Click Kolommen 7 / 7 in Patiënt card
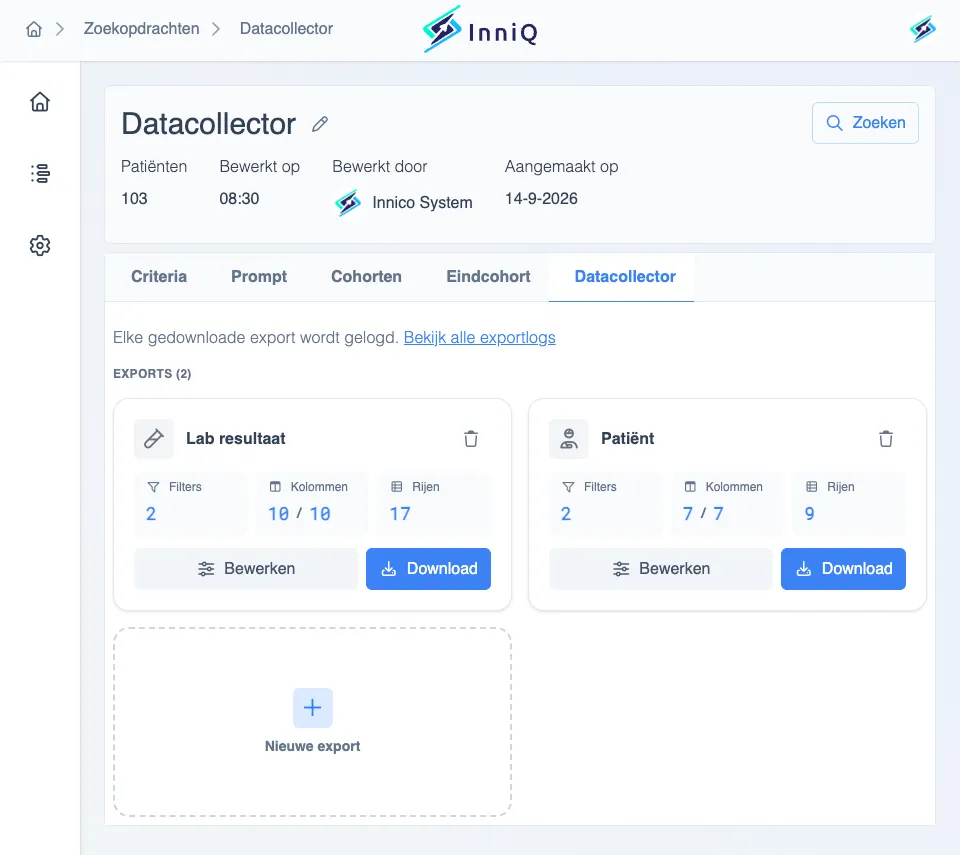The width and height of the screenshot is (960, 855). (727, 503)
